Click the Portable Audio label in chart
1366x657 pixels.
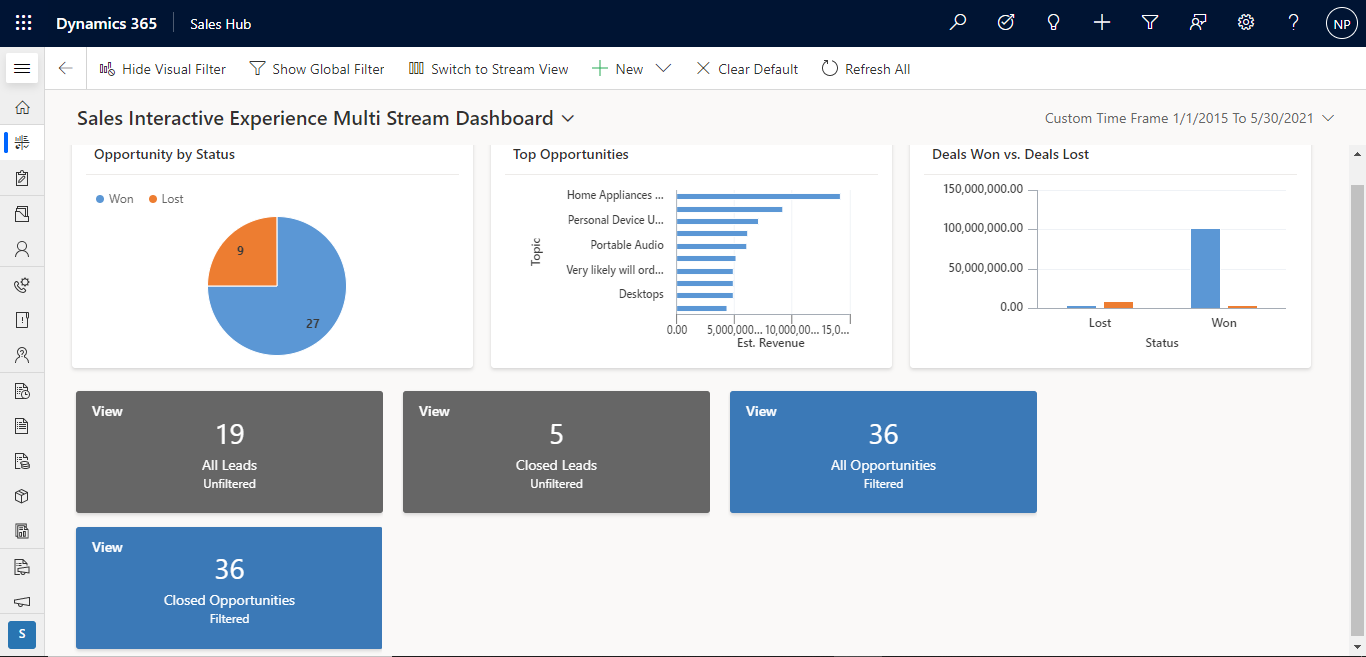point(627,245)
